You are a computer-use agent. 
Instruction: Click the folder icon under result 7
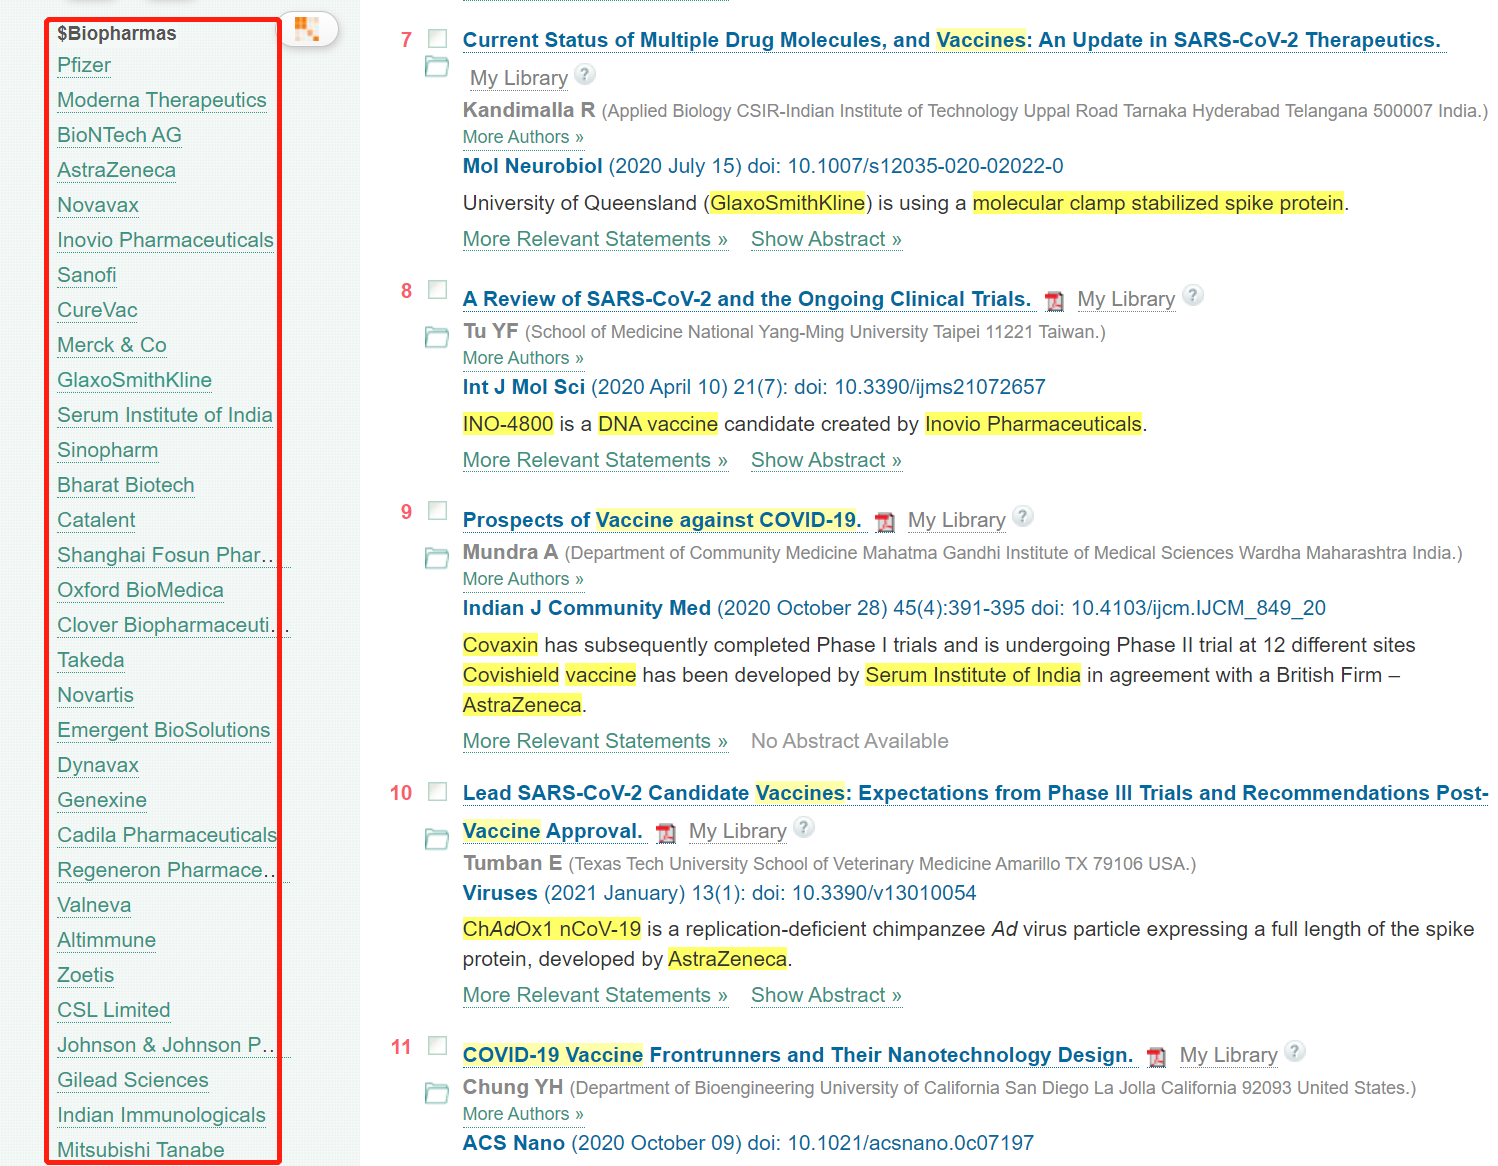pos(437,67)
